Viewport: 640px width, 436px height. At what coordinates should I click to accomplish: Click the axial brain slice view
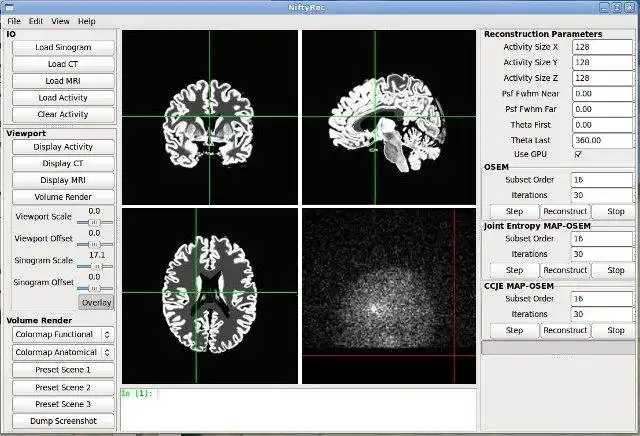[x=210, y=296]
